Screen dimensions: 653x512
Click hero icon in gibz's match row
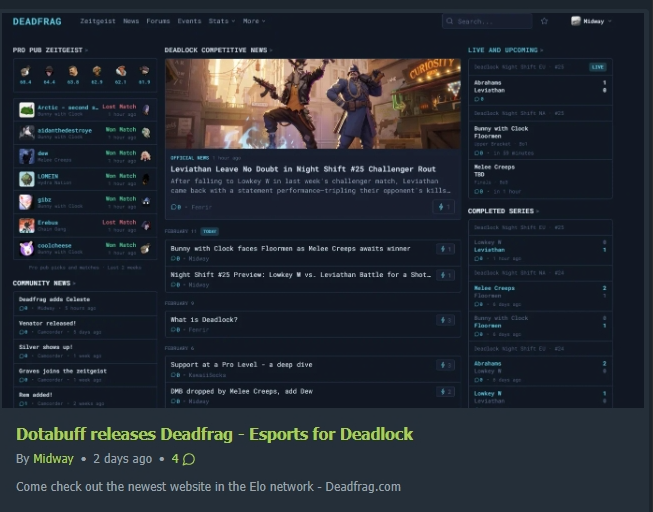pyautogui.click(x=146, y=202)
